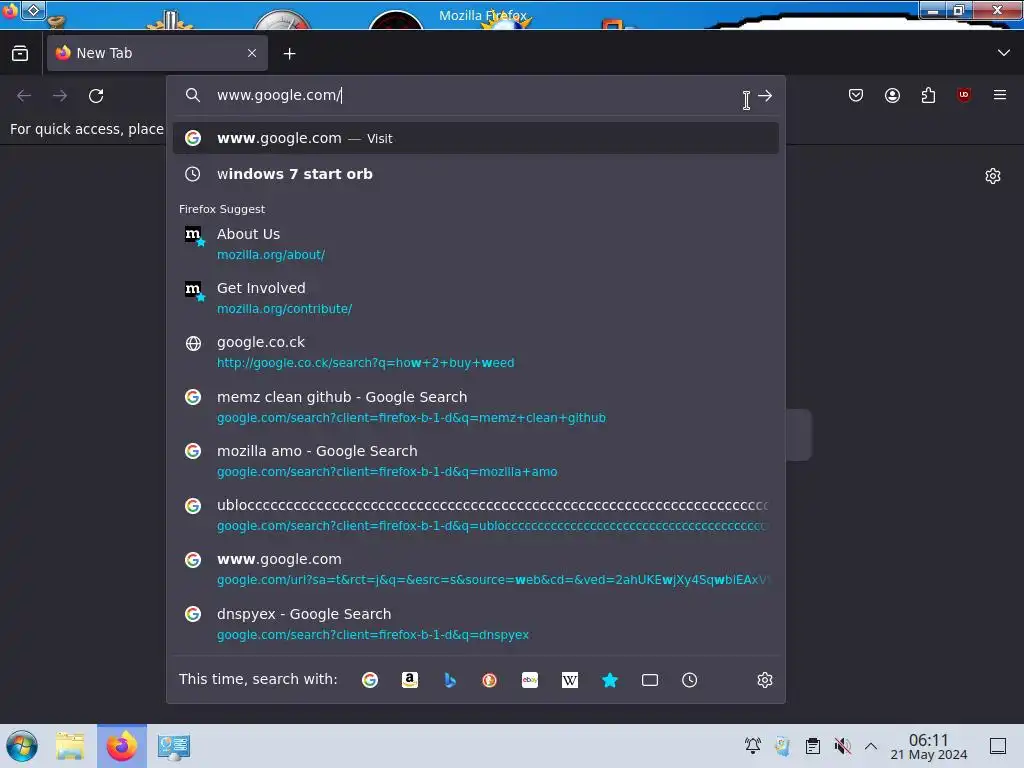Screen dimensions: 1024x768
Task: Click show desktop button on taskbar
Action: pos(998,746)
